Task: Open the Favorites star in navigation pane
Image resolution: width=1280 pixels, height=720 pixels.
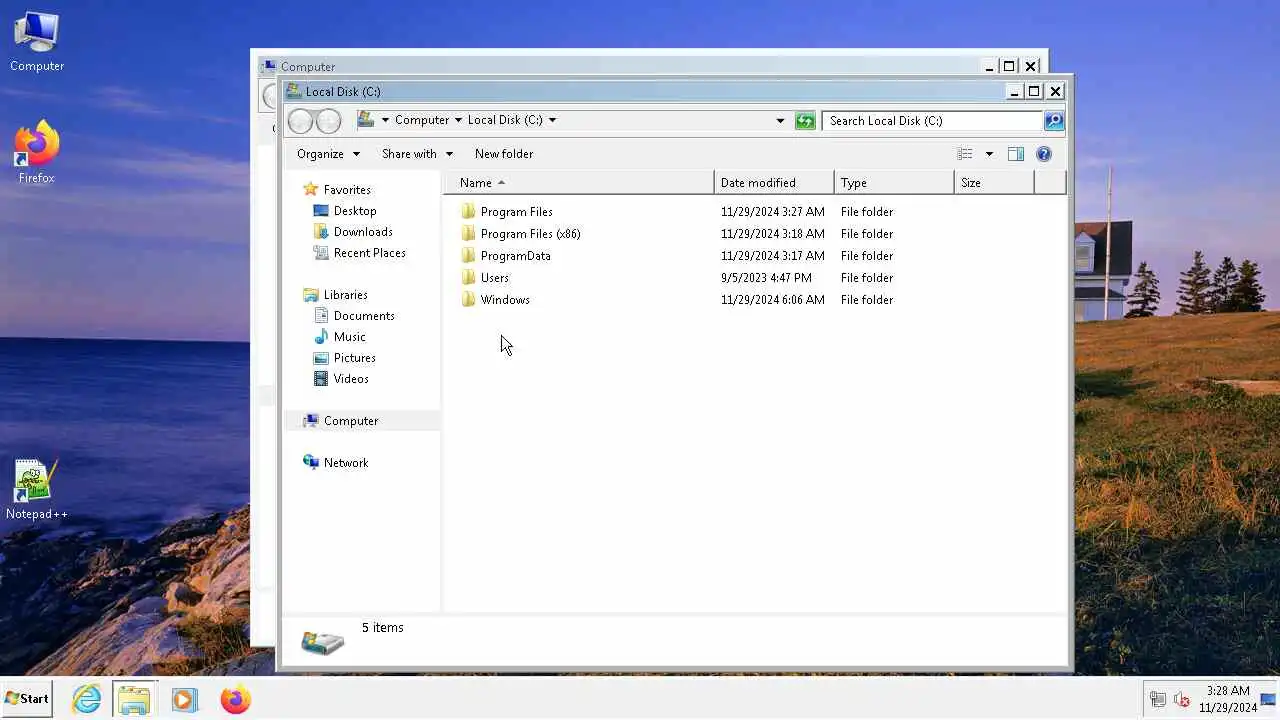Action: (x=311, y=189)
